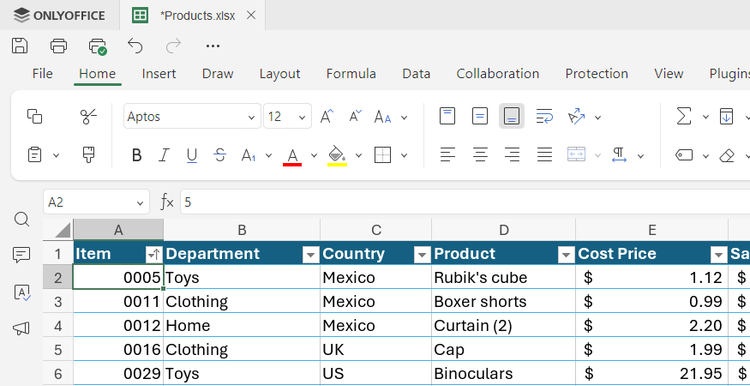This screenshot has width=750, height=386.
Task: Click the Named Ranges tag icon
Action: pyautogui.click(x=684, y=155)
